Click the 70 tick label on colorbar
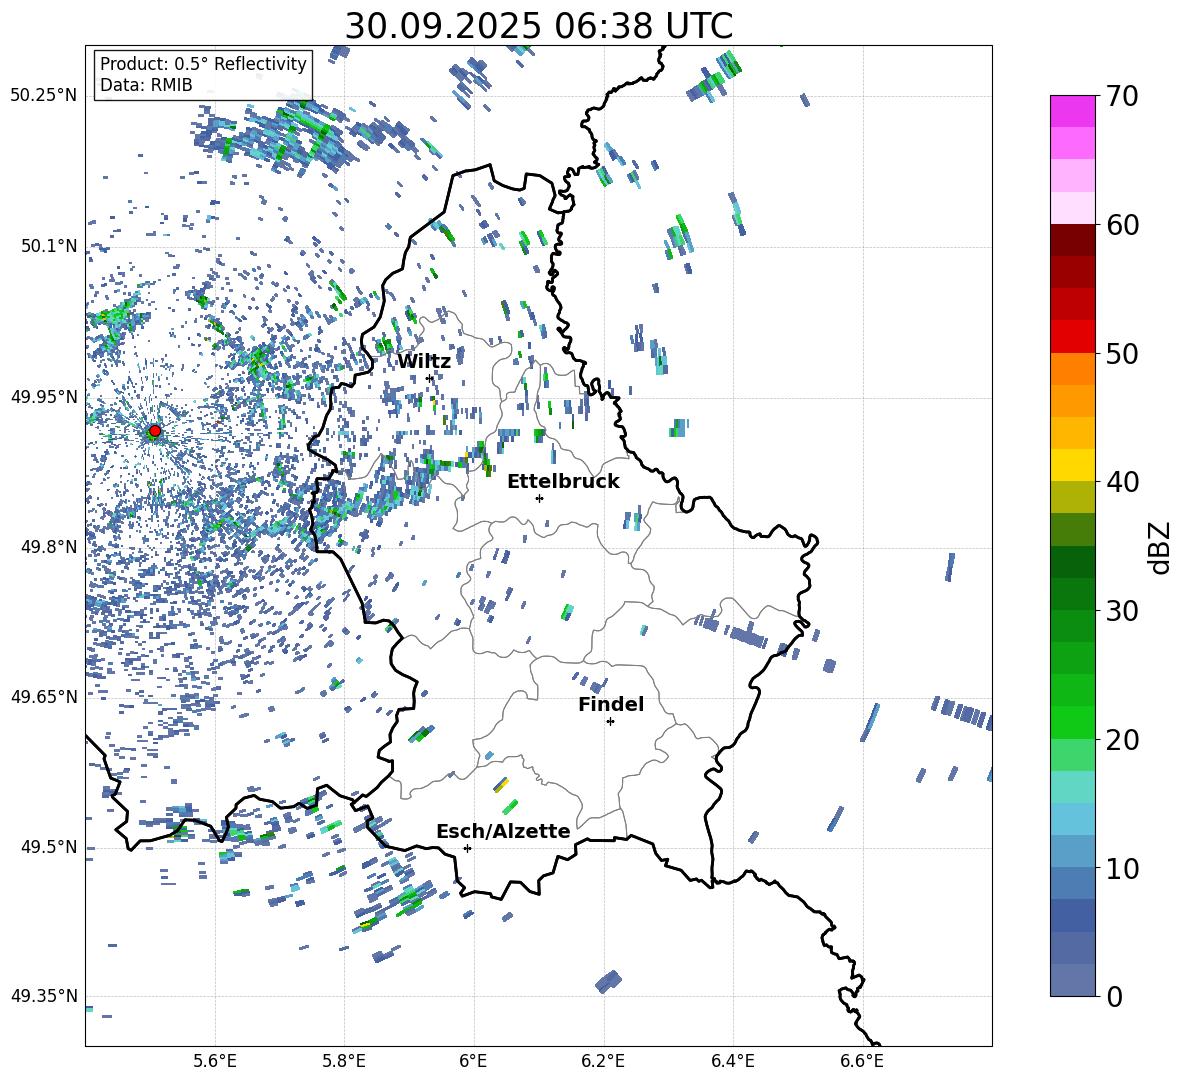This screenshot has height=1081, width=1184. pos(1124,97)
